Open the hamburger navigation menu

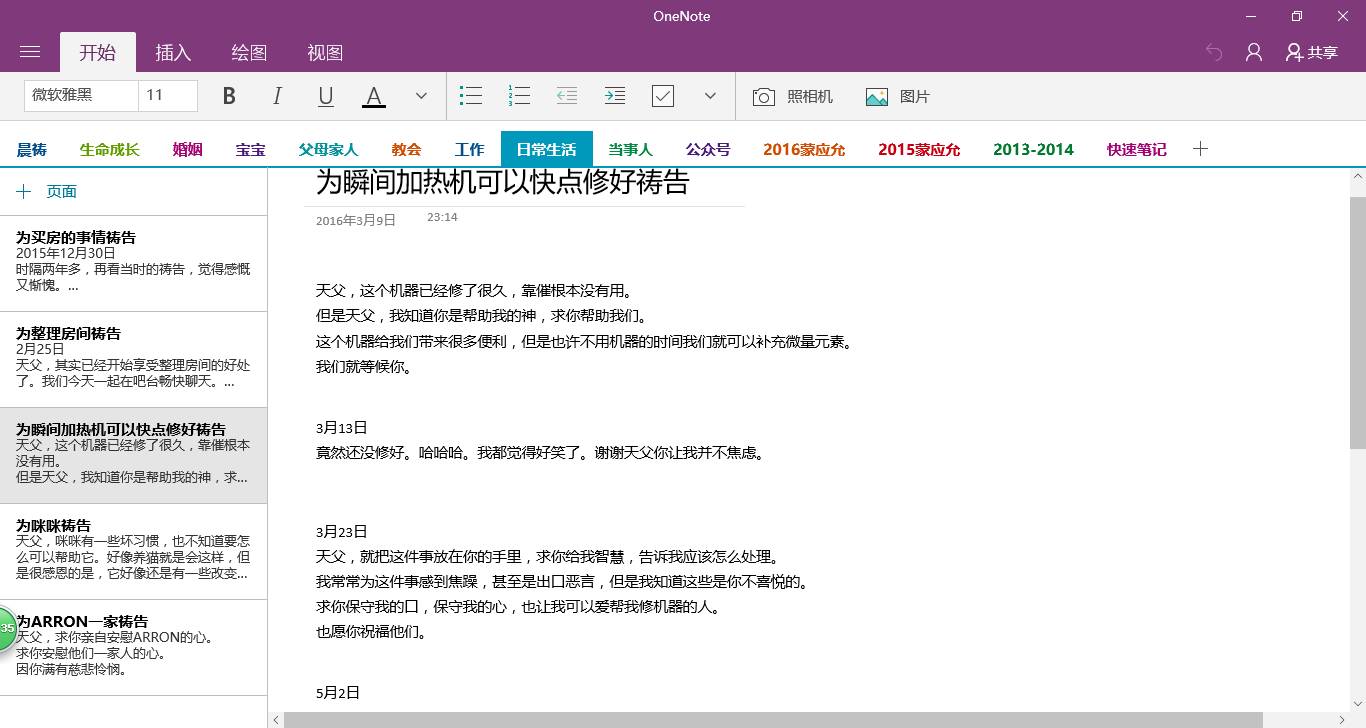click(x=30, y=52)
